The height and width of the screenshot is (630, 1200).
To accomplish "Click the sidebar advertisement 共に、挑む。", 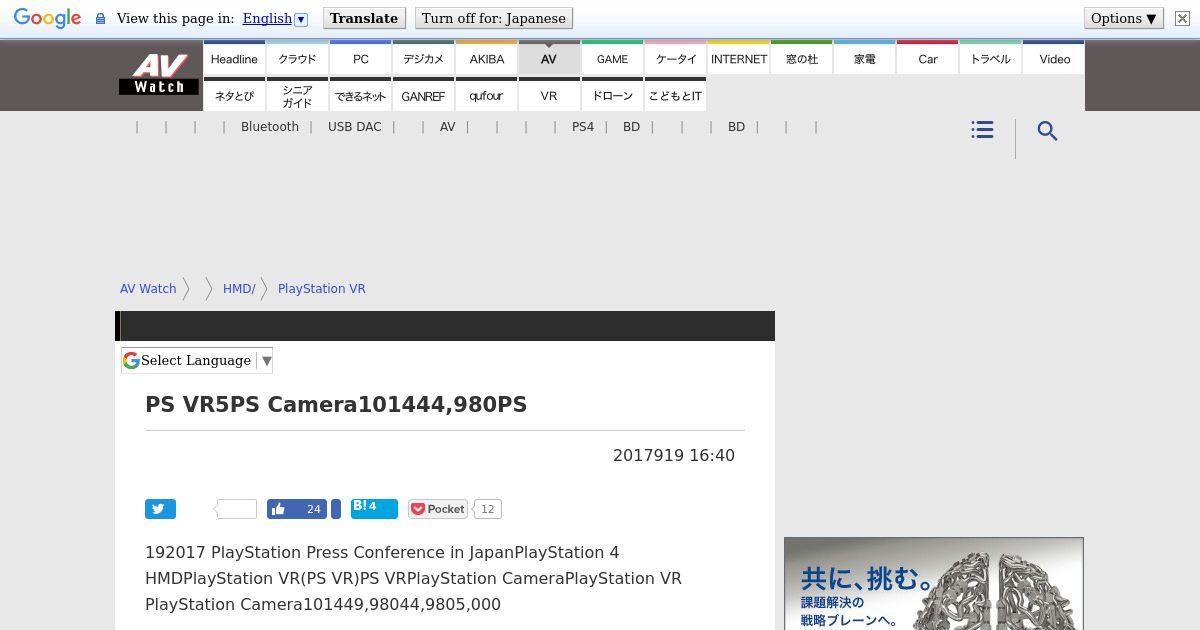I will [x=934, y=584].
